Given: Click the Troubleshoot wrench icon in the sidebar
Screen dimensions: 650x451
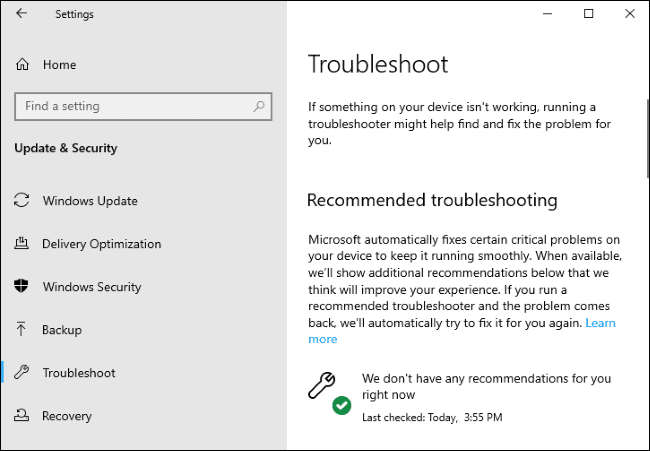Looking at the screenshot, I should 22,373.
